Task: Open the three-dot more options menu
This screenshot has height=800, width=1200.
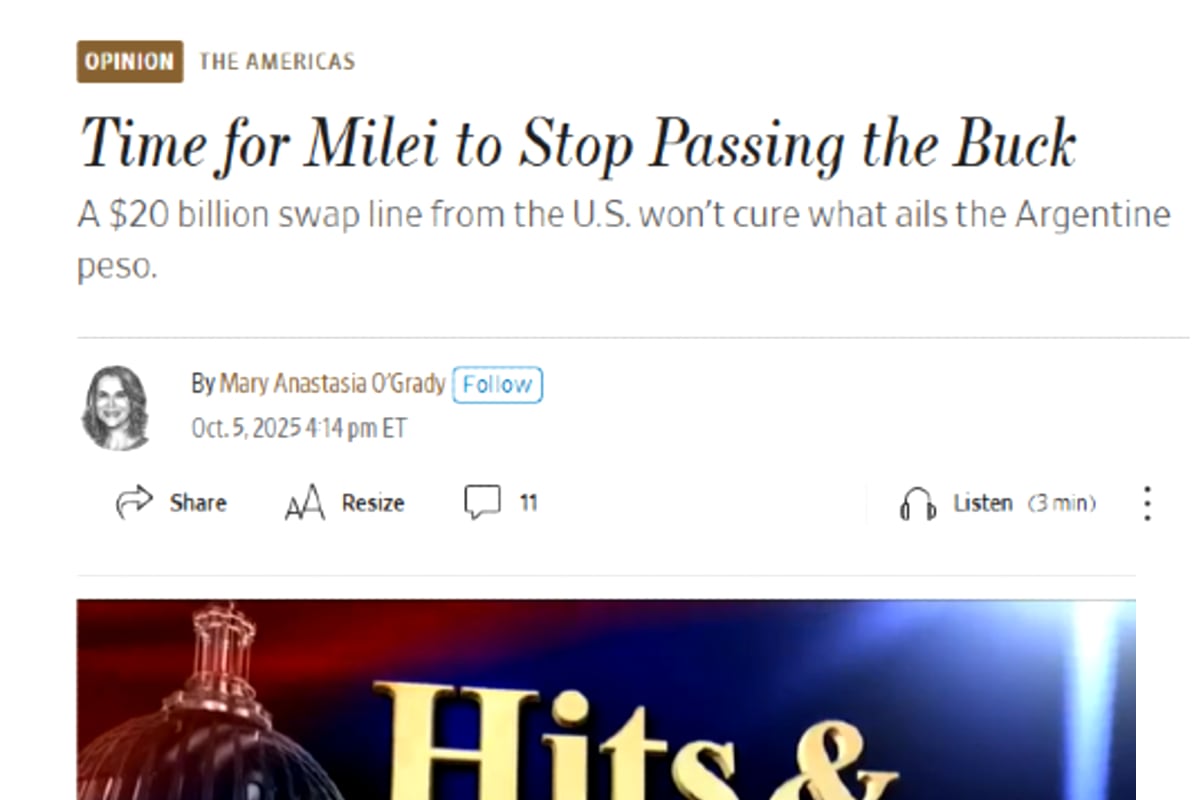Action: tap(1147, 503)
